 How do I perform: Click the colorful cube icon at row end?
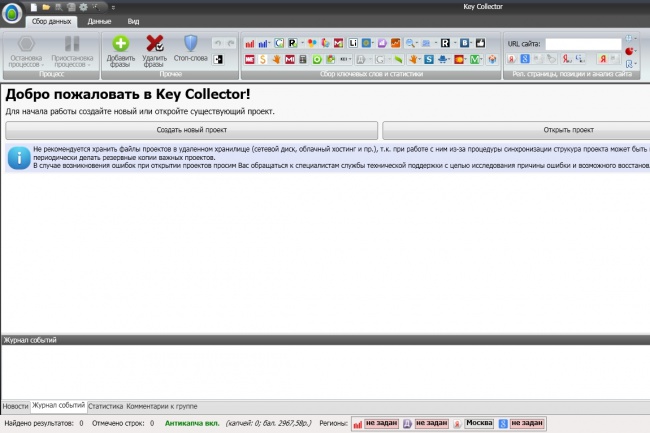pyautogui.click(x=492, y=59)
